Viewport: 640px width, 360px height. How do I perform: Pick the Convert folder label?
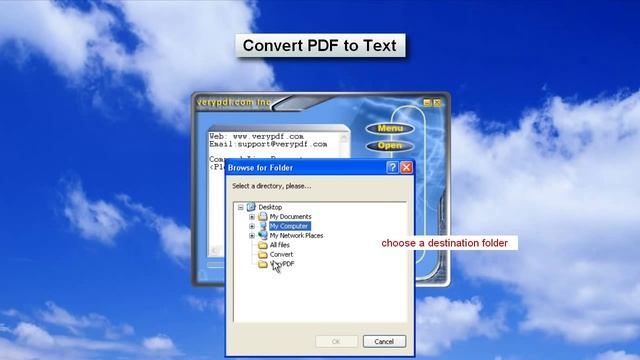(x=281, y=254)
